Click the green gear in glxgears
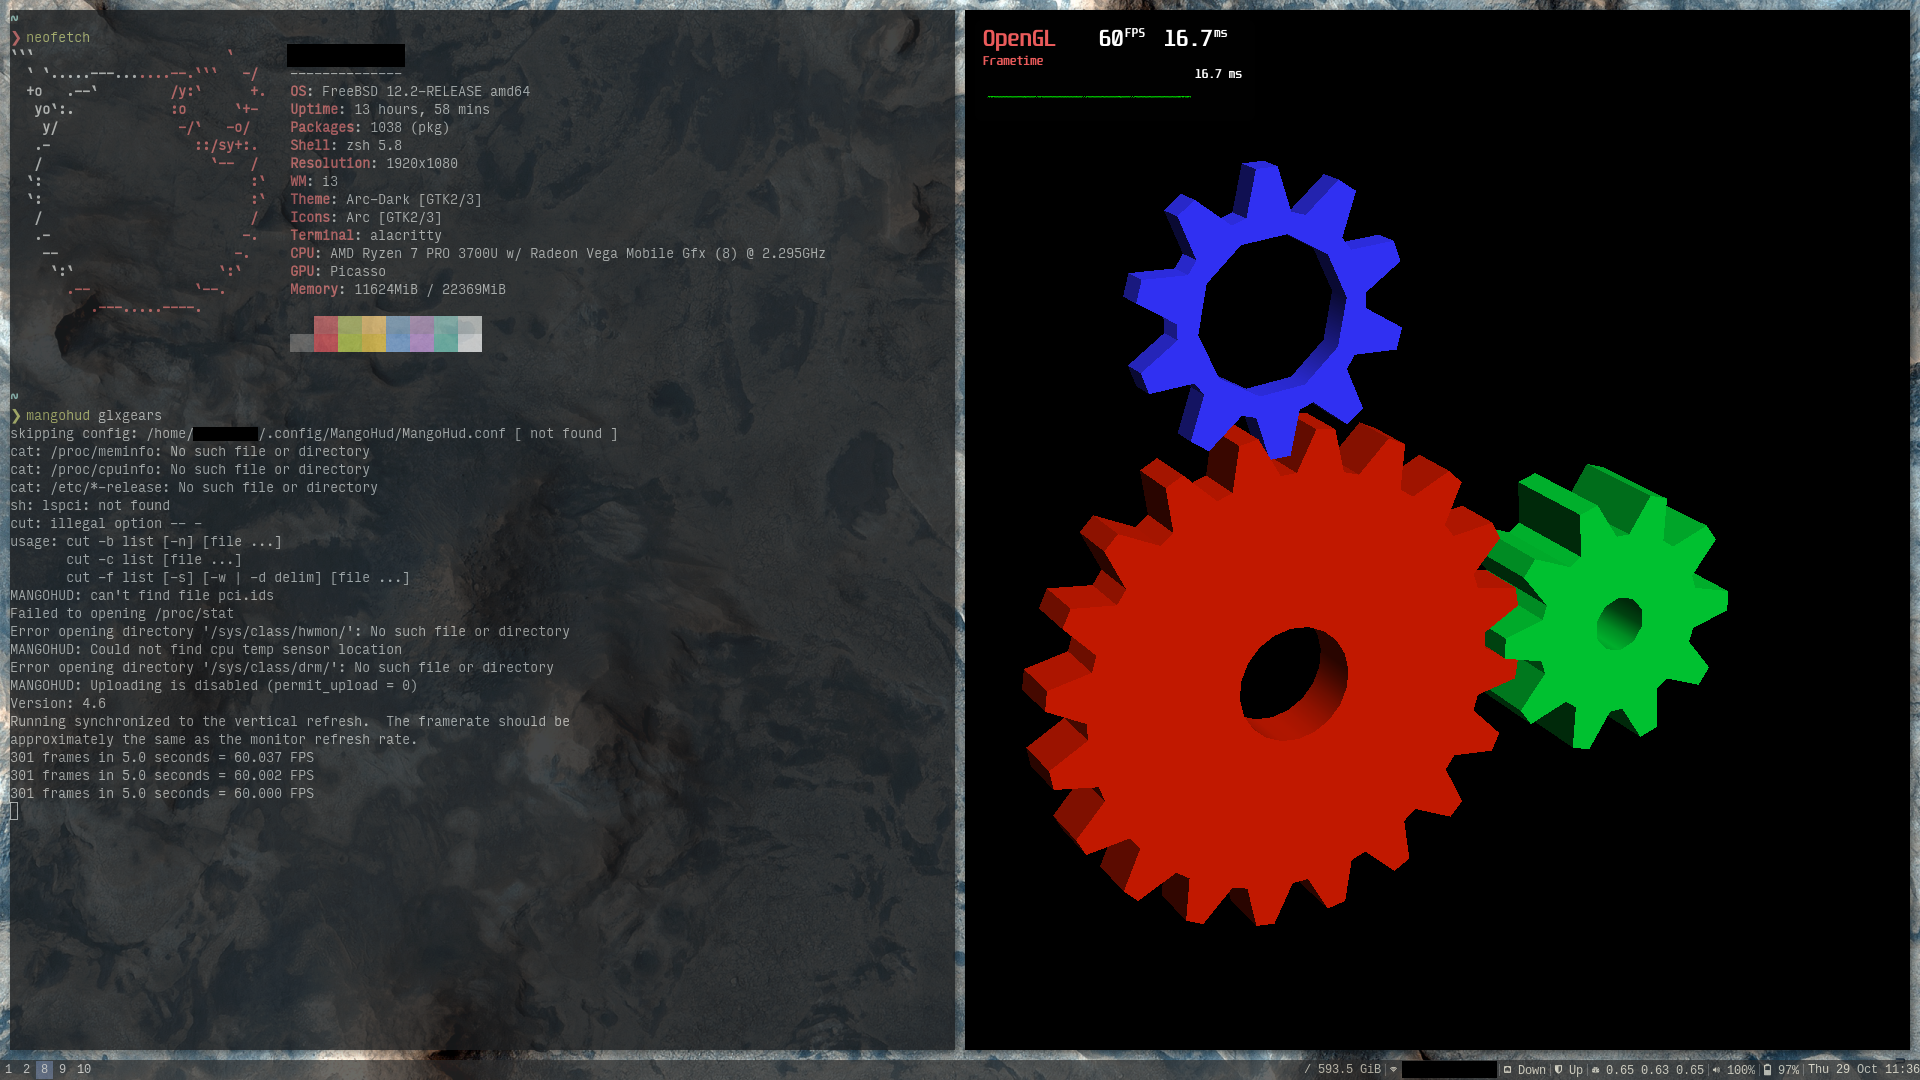The height and width of the screenshot is (1080, 1920). [x=1605, y=605]
